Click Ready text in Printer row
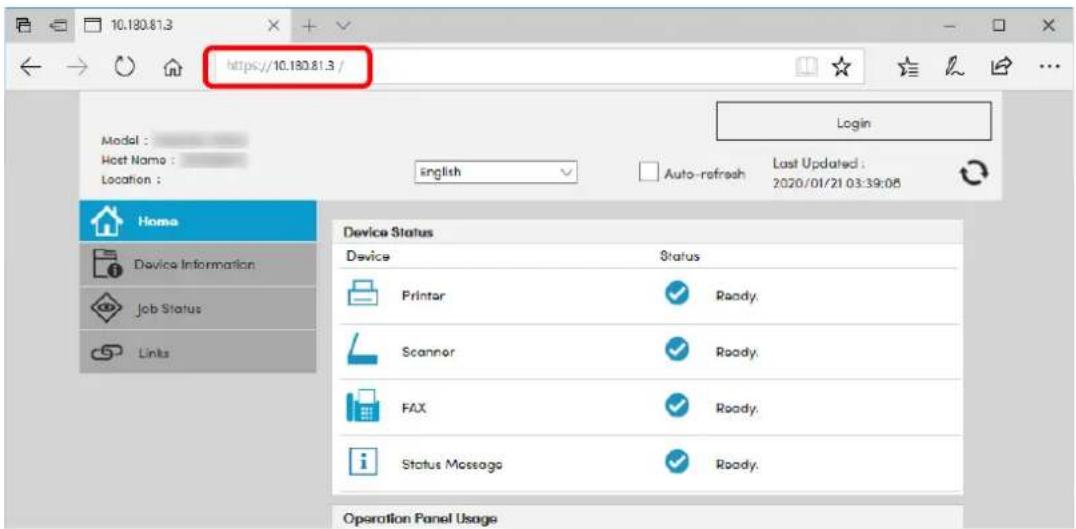 coord(737,296)
